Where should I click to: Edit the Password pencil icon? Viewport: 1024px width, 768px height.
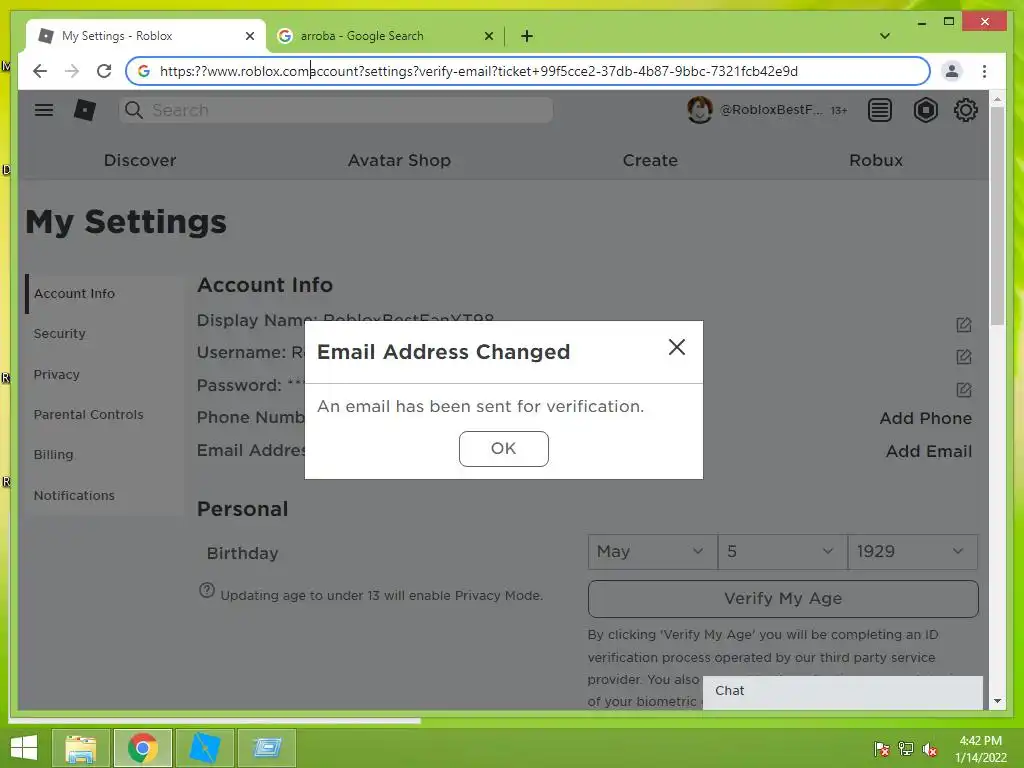[964, 390]
